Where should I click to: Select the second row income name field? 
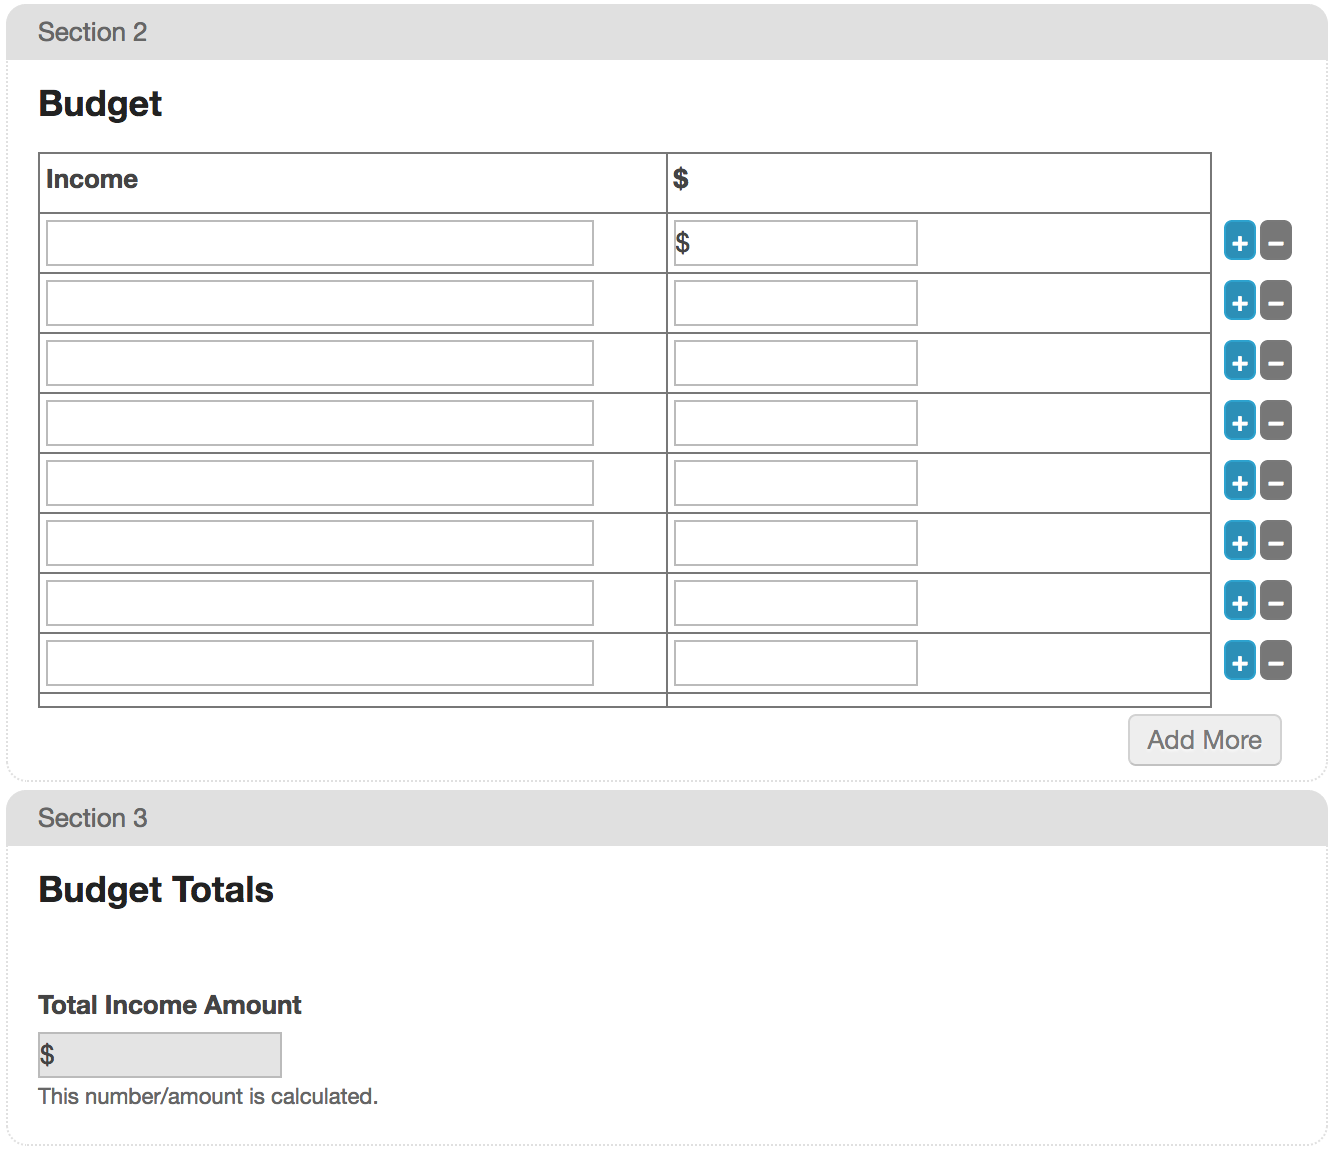[x=320, y=303]
